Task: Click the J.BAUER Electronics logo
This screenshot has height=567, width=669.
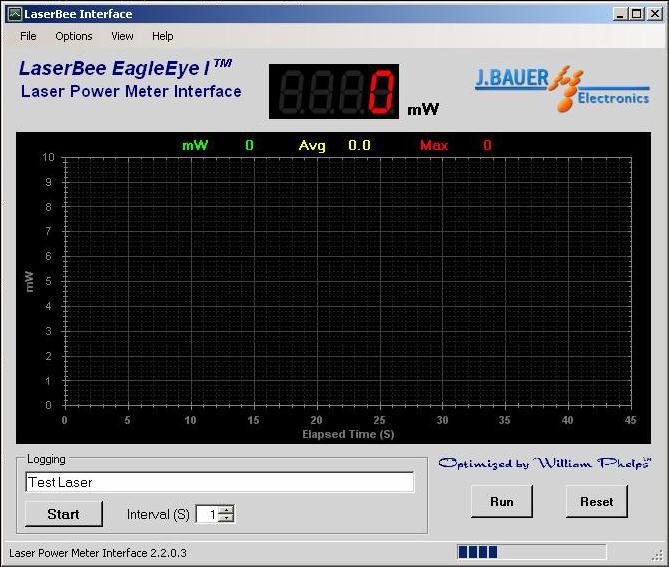Action: [562, 87]
